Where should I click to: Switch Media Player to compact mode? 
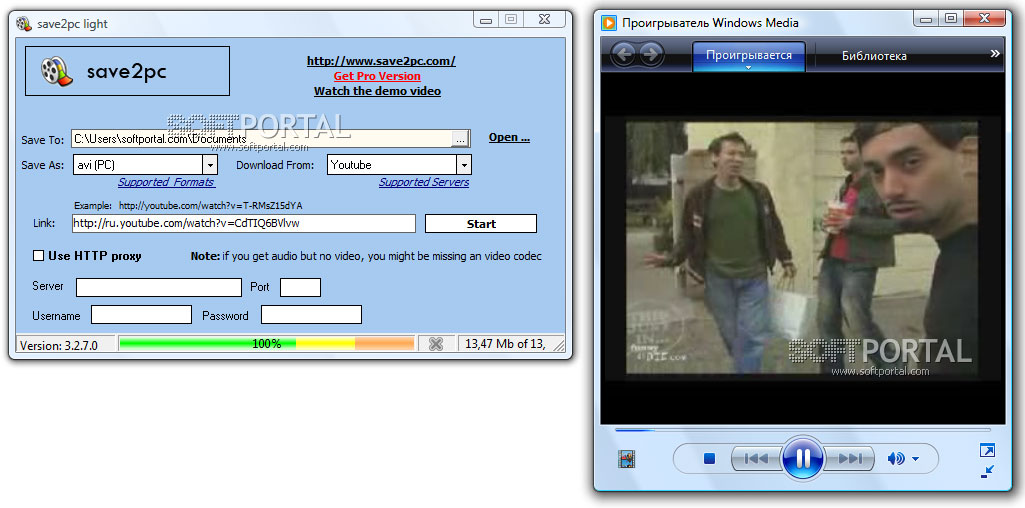coord(987,471)
